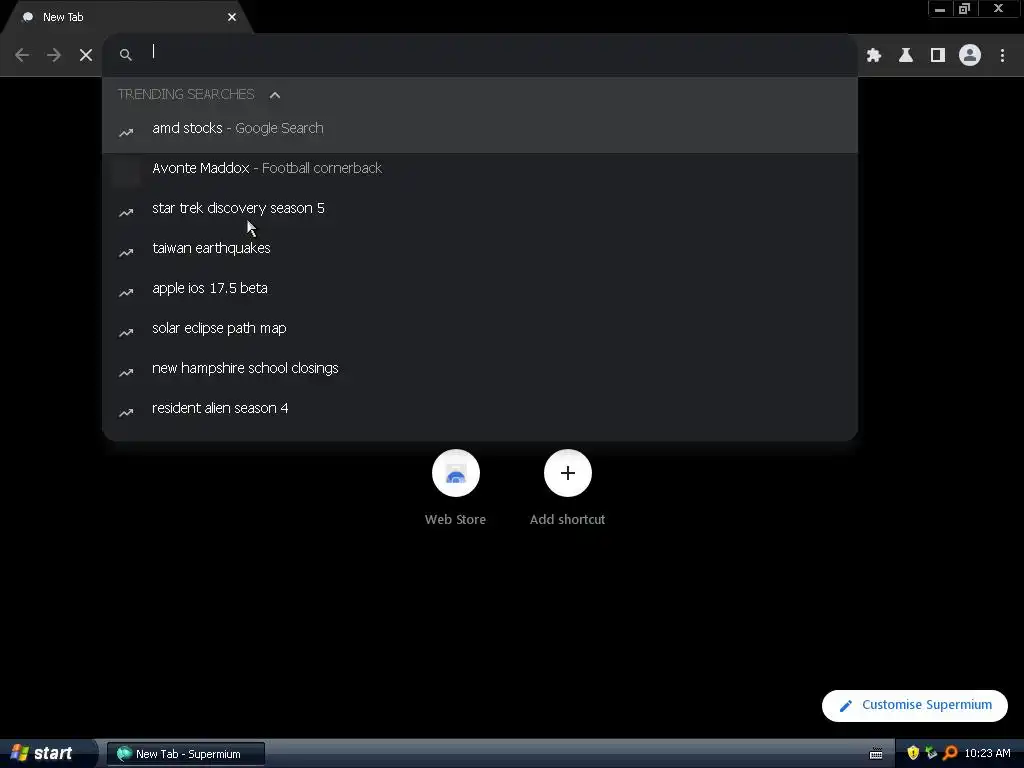Open the three-dot browser menu

click(x=1002, y=55)
